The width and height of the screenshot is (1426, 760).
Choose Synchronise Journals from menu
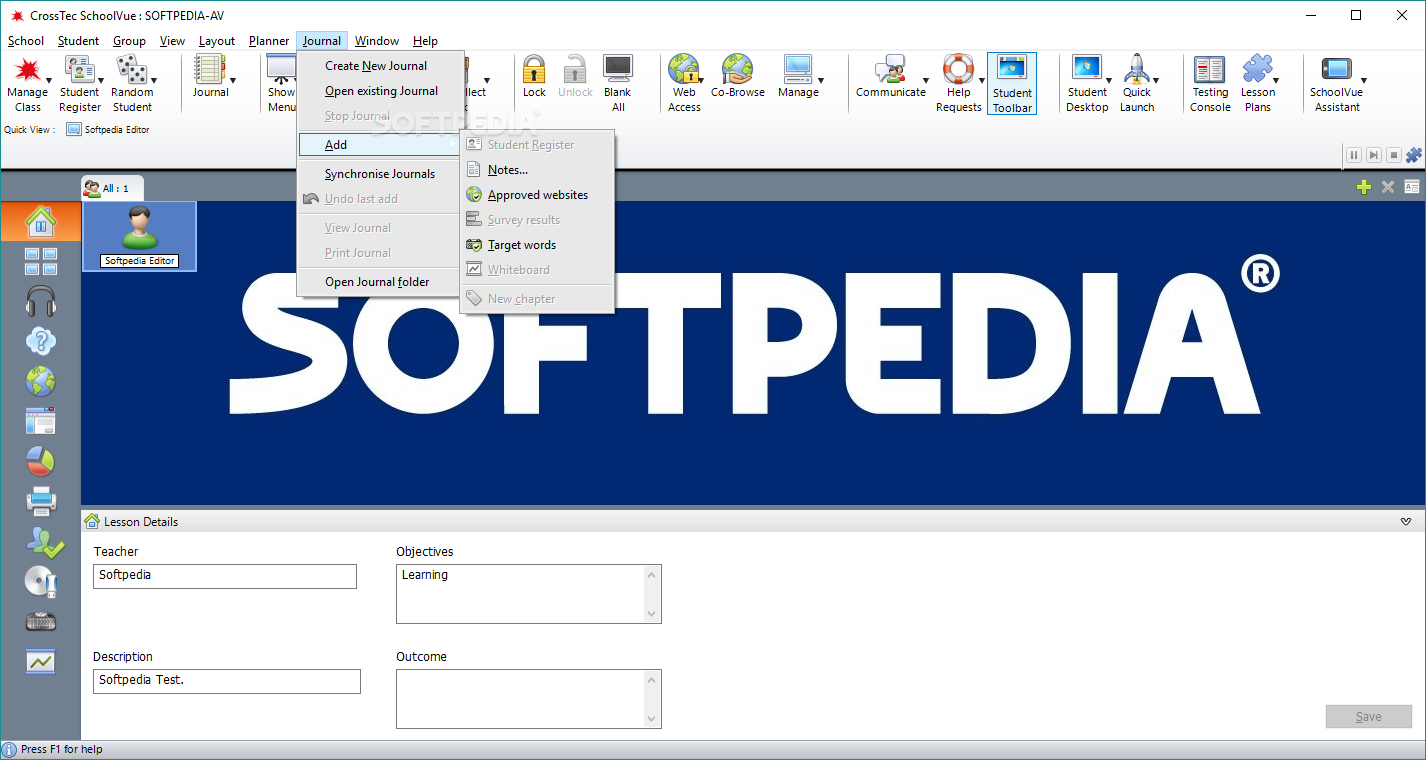pos(381,174)
